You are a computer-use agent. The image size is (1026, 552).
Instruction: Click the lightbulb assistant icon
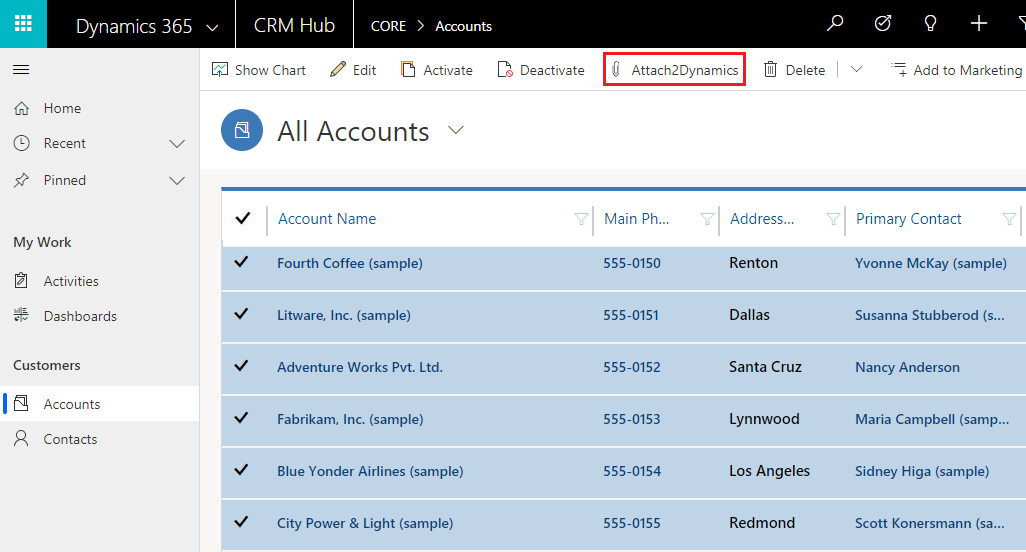(x=930, y=24)
